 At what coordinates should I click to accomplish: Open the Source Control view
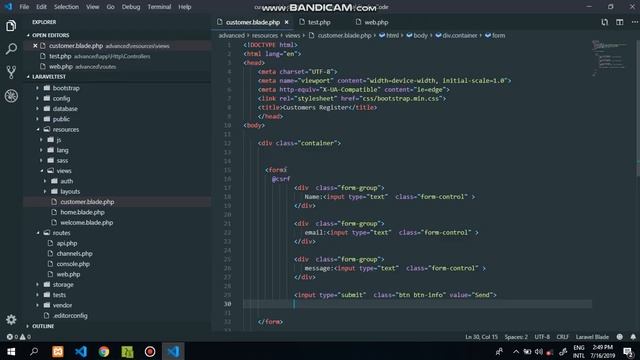click(11, 72)
